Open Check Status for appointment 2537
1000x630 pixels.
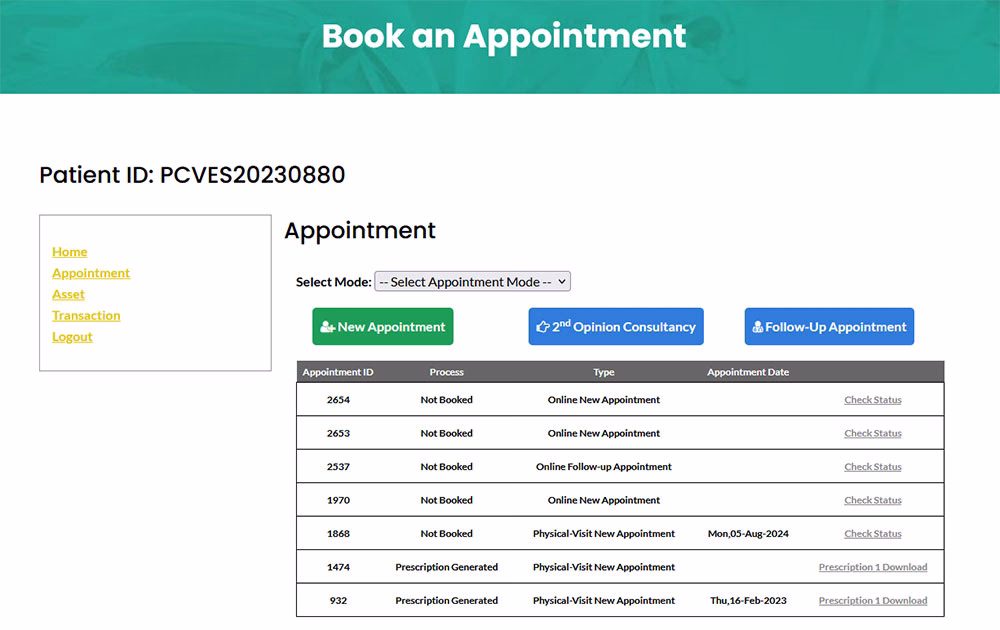872,466
